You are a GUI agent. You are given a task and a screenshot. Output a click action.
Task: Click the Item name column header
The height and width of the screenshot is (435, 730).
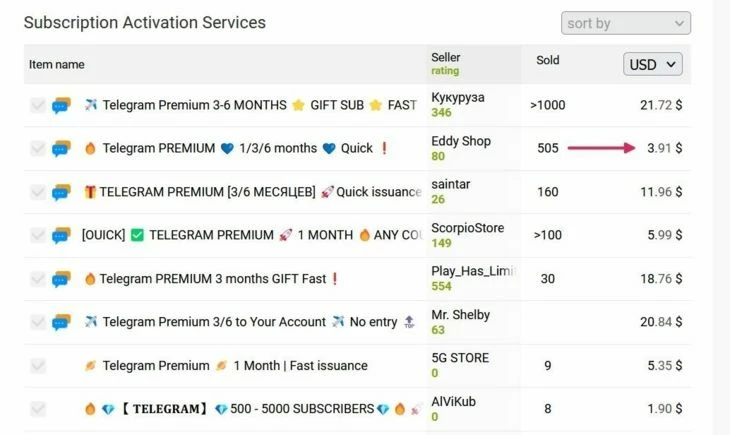click(x=56, y=64)
